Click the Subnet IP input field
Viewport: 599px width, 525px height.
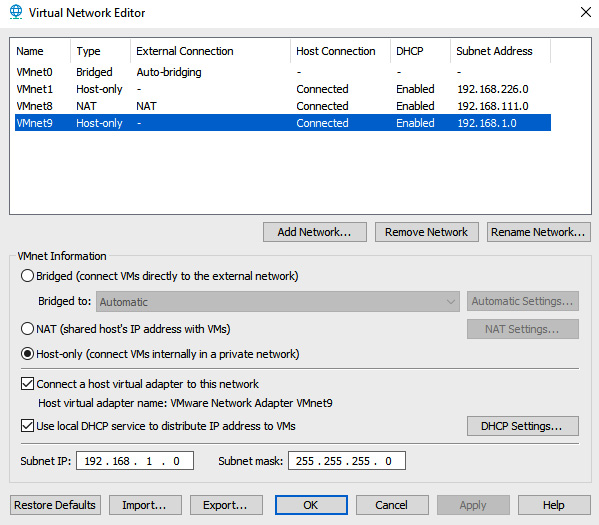135,461
